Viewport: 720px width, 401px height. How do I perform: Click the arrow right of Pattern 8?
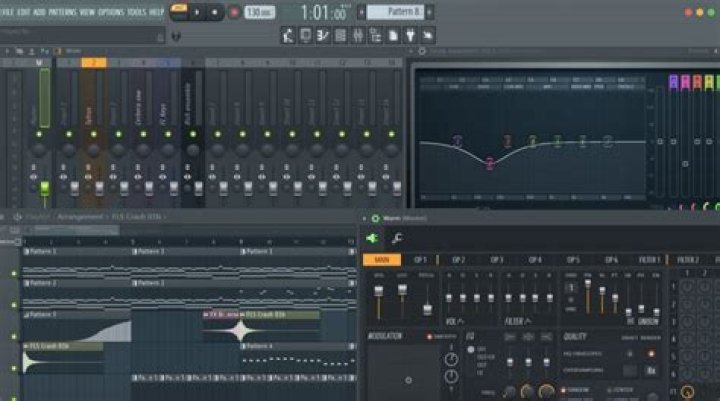430,12
